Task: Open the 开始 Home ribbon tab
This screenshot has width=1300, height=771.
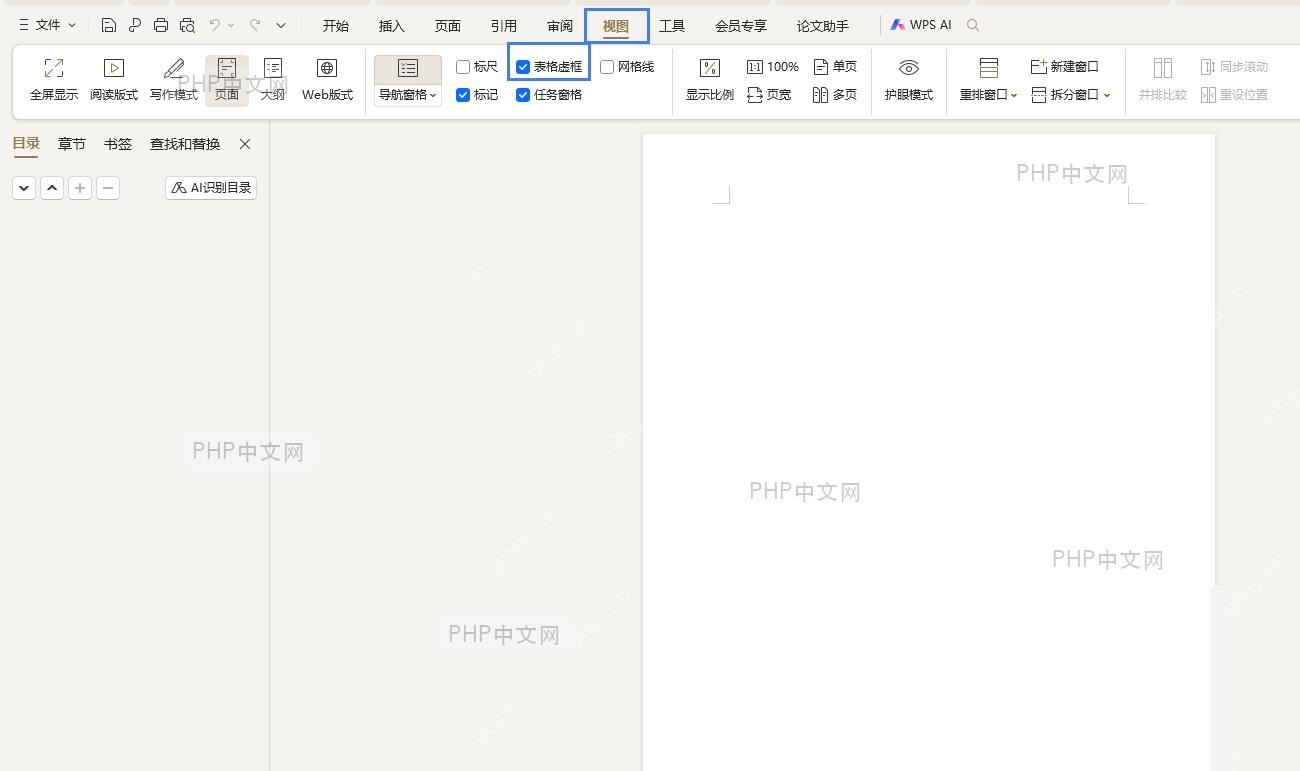Action: pyautogui.click(x=336, y=26)
